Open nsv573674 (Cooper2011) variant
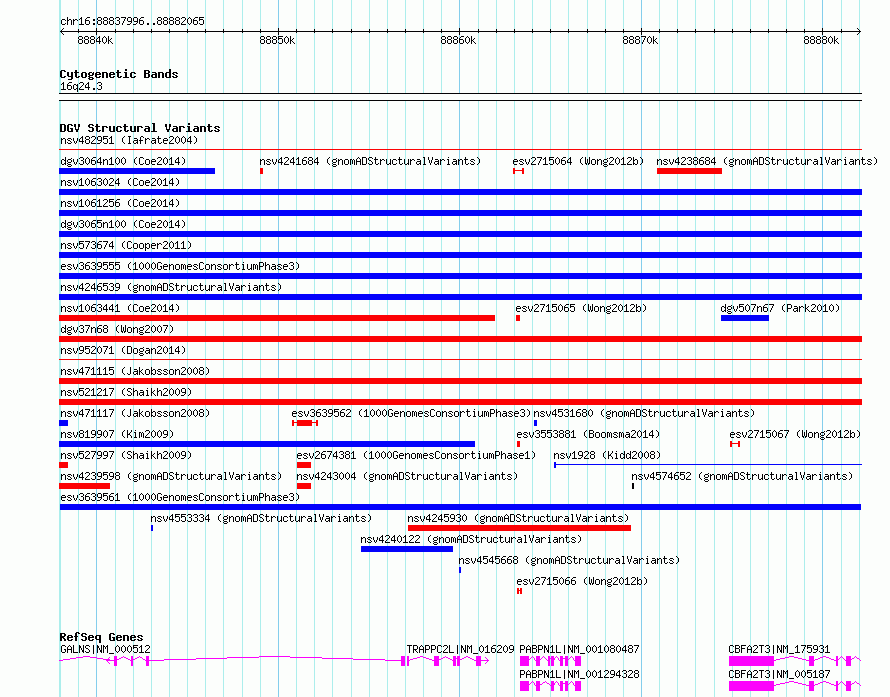This screenshot has width=890, height=697. click(126, 245)
